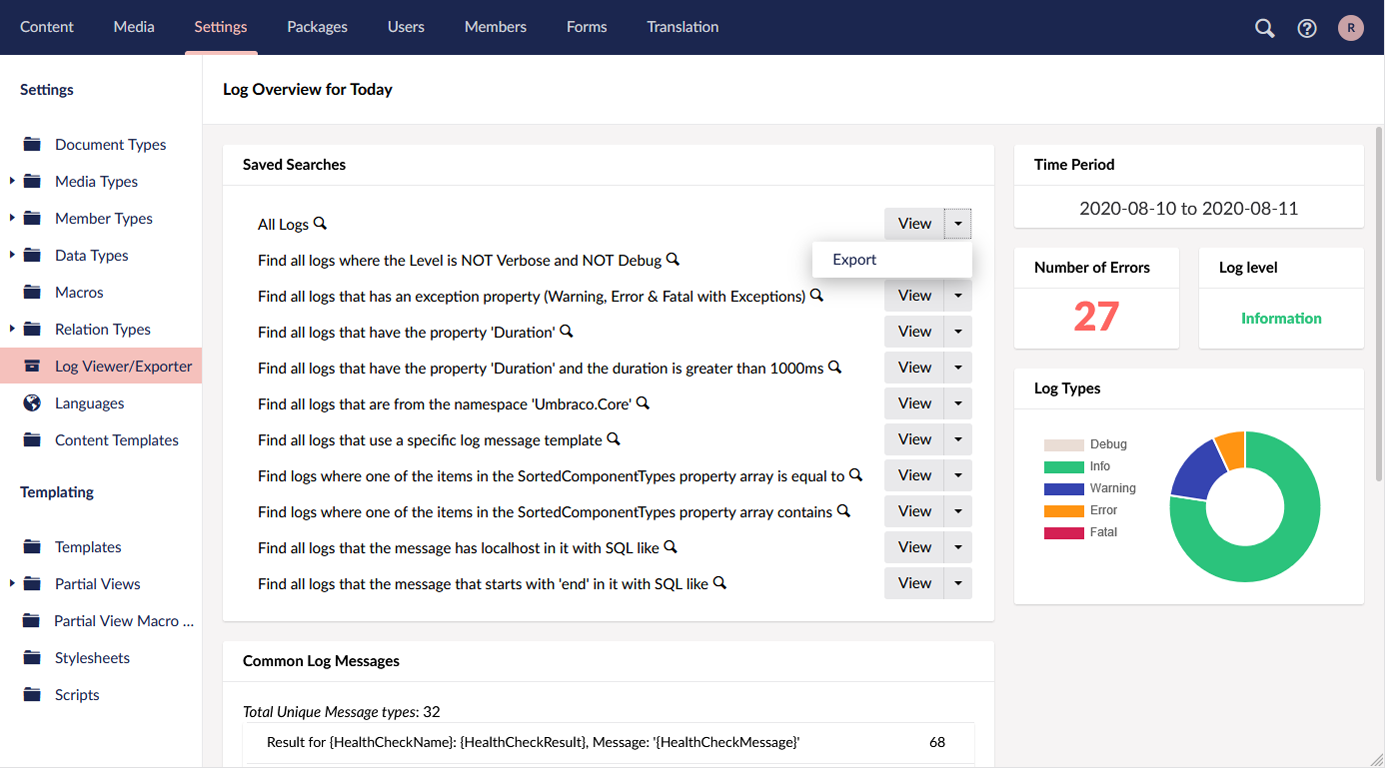The image size is (1385, 768).
Task: Expand the Member Types tree node
Action: [x=12, y=218]
